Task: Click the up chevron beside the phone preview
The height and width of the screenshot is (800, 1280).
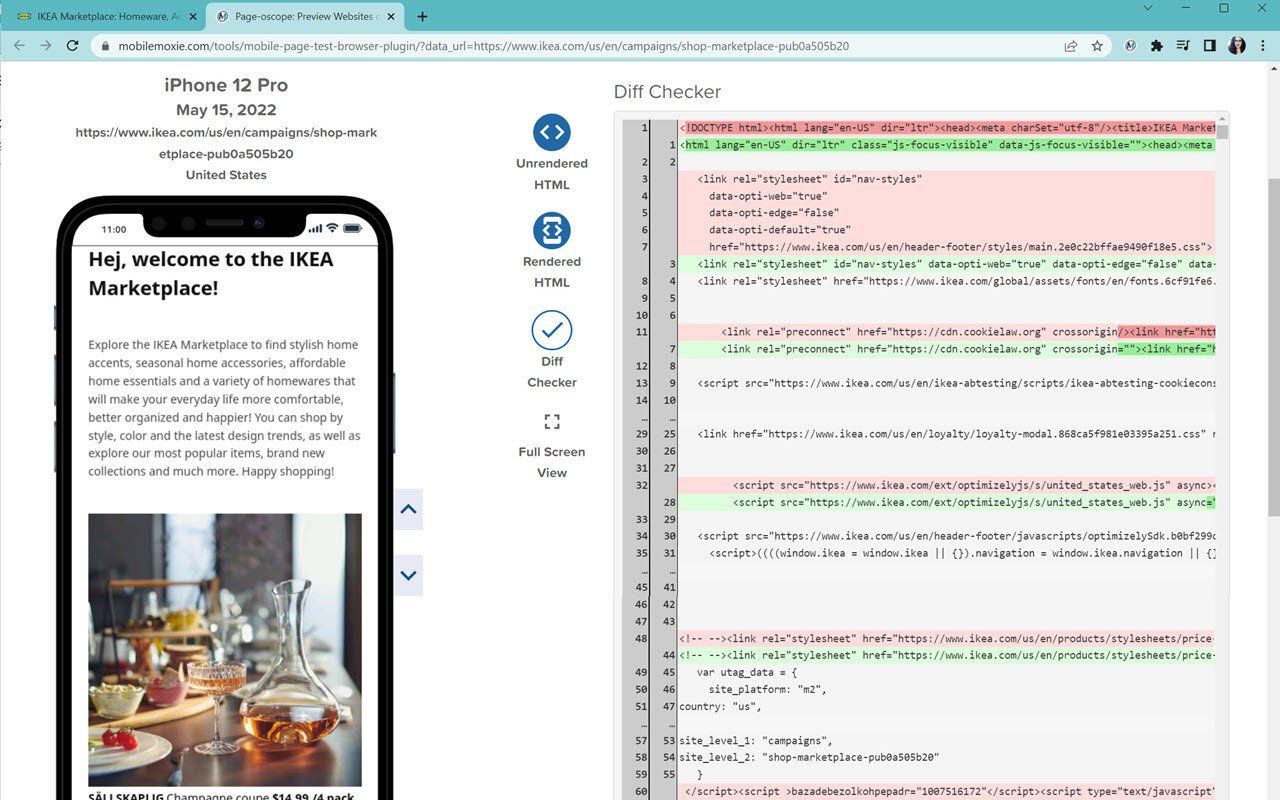Action: click(408, 509)
